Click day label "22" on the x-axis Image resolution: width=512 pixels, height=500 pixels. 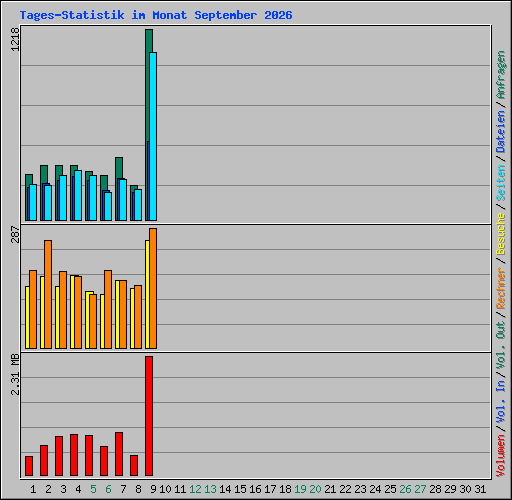tap(345, 489)
